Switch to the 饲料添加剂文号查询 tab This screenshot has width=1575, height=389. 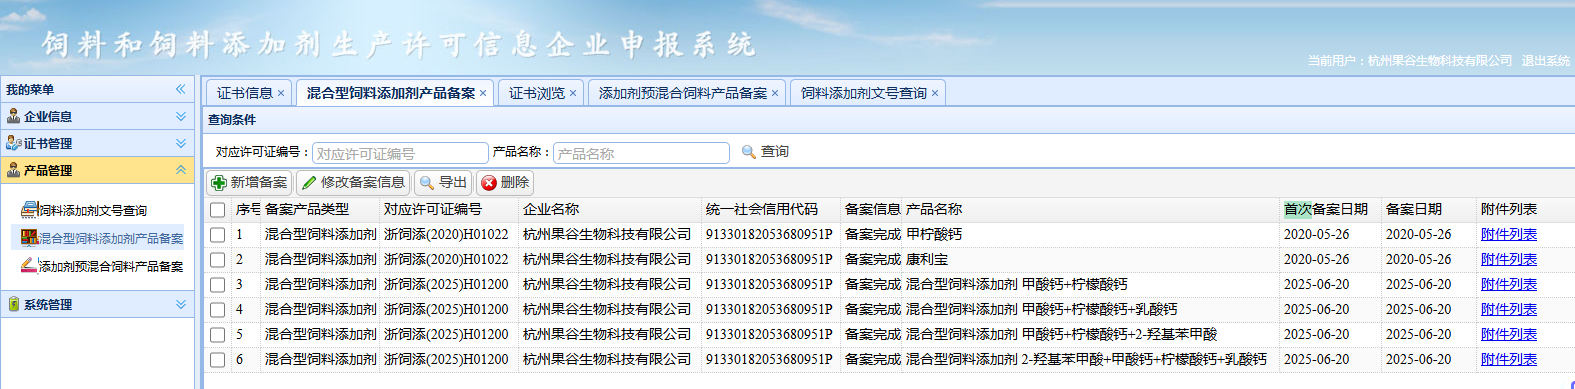(864, 93)
